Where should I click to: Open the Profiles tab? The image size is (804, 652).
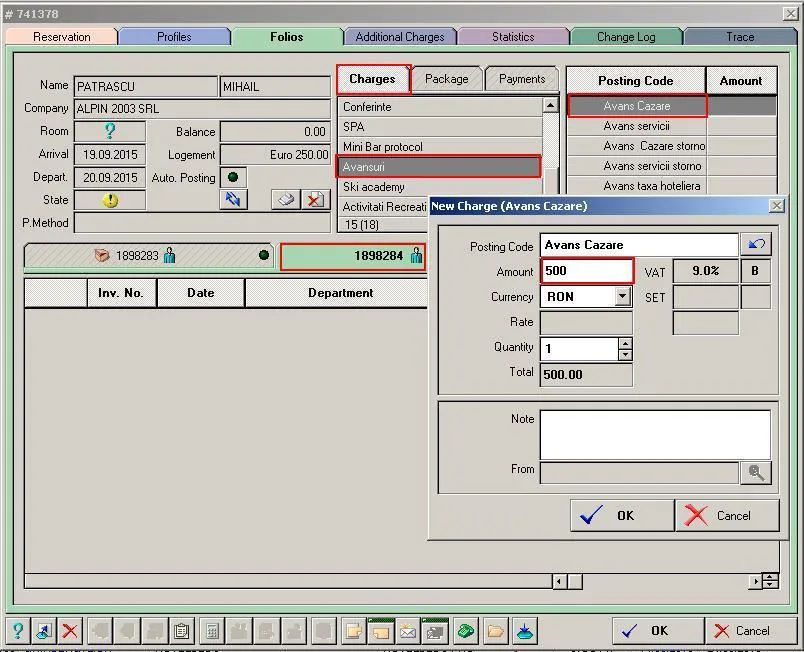[x=174, y=37]
